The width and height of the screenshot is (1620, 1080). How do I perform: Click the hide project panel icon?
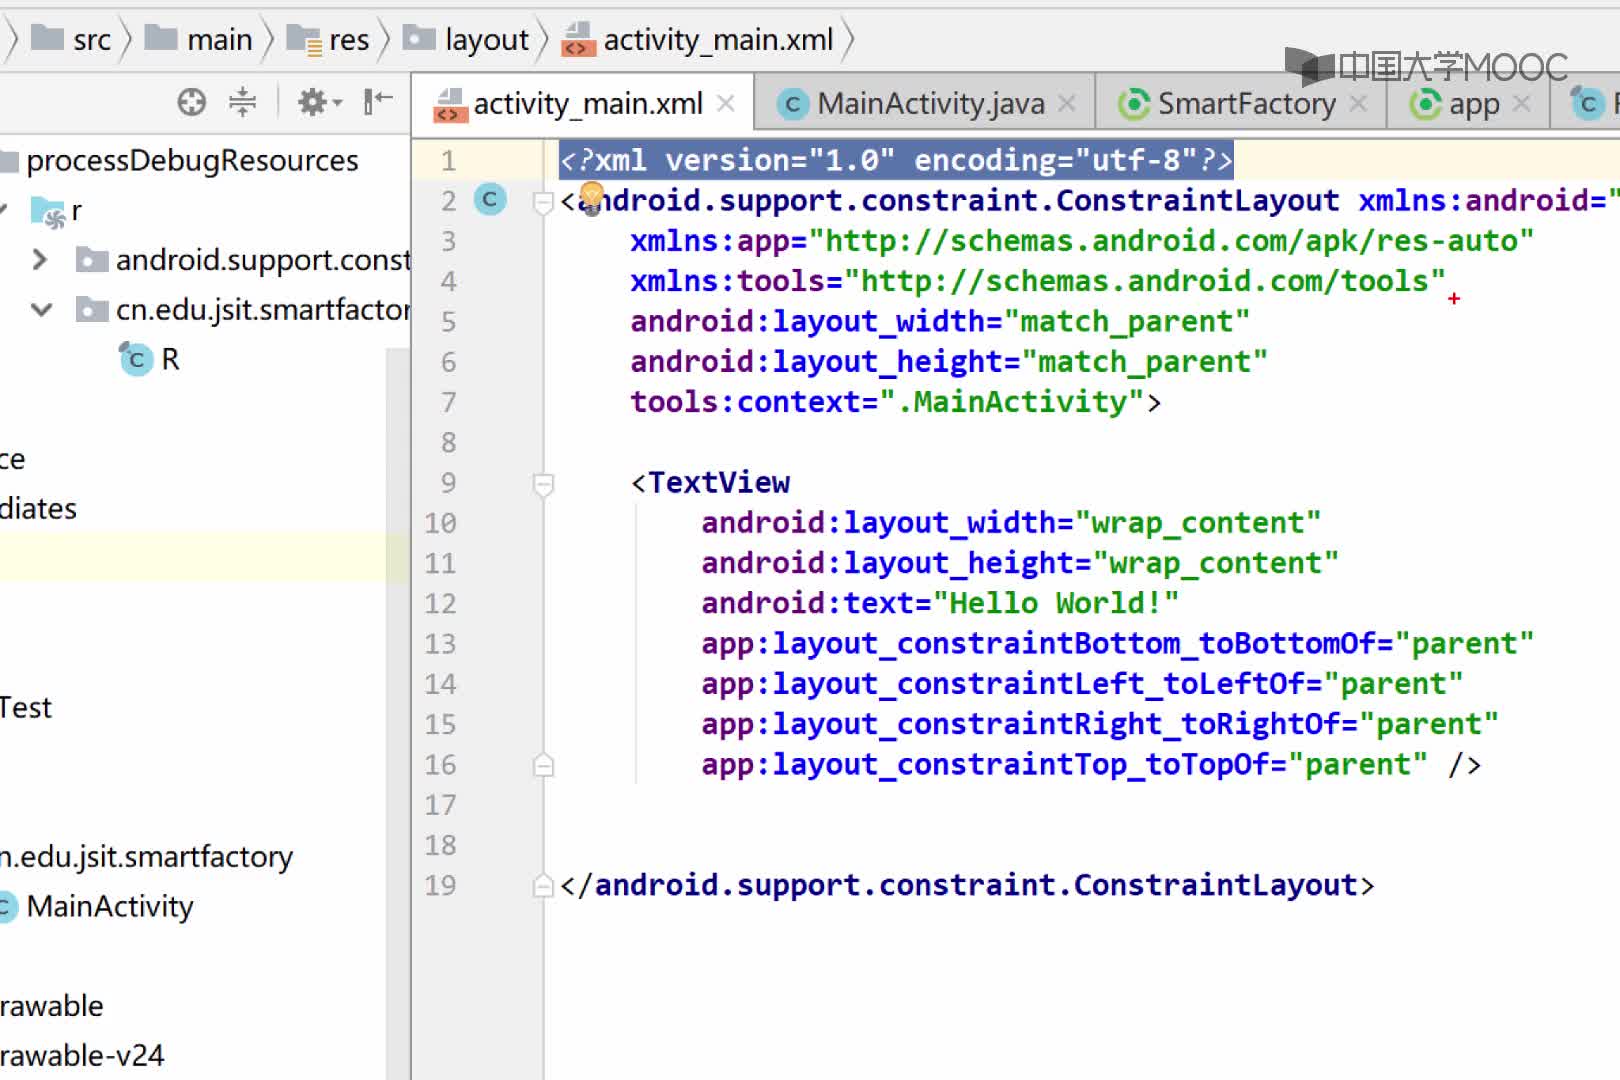[378, 102]
